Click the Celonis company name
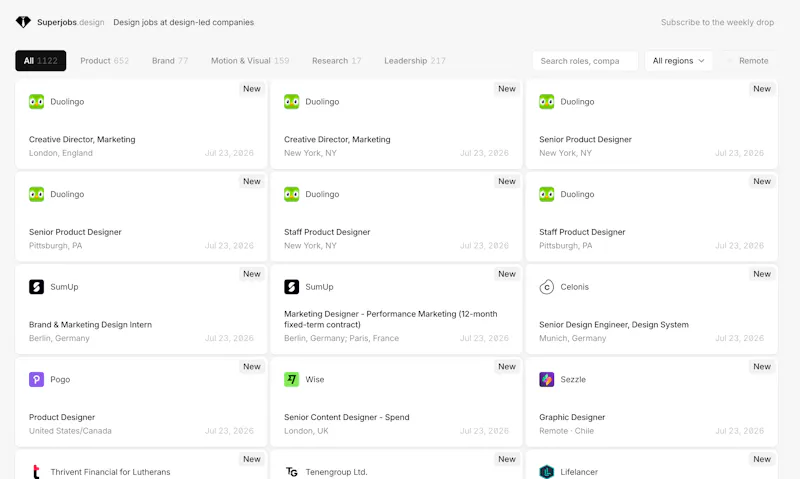This screenshot has width=800, height=479. pos(574,287)
